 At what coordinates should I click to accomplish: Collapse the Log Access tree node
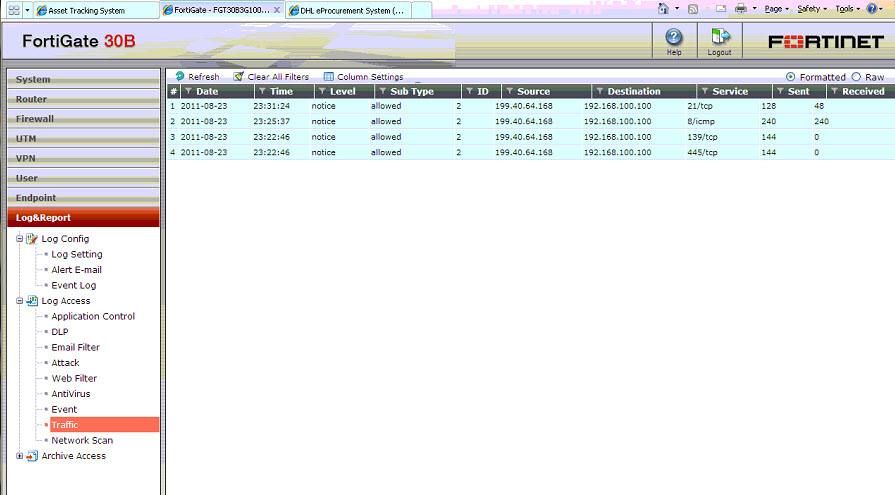pos(19,300)
